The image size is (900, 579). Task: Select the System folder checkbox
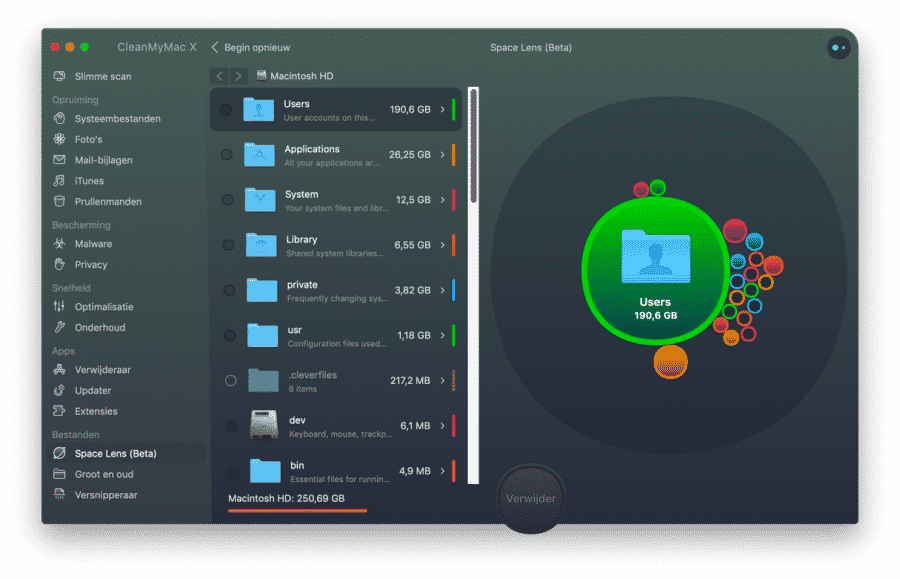tap(227, 200)
